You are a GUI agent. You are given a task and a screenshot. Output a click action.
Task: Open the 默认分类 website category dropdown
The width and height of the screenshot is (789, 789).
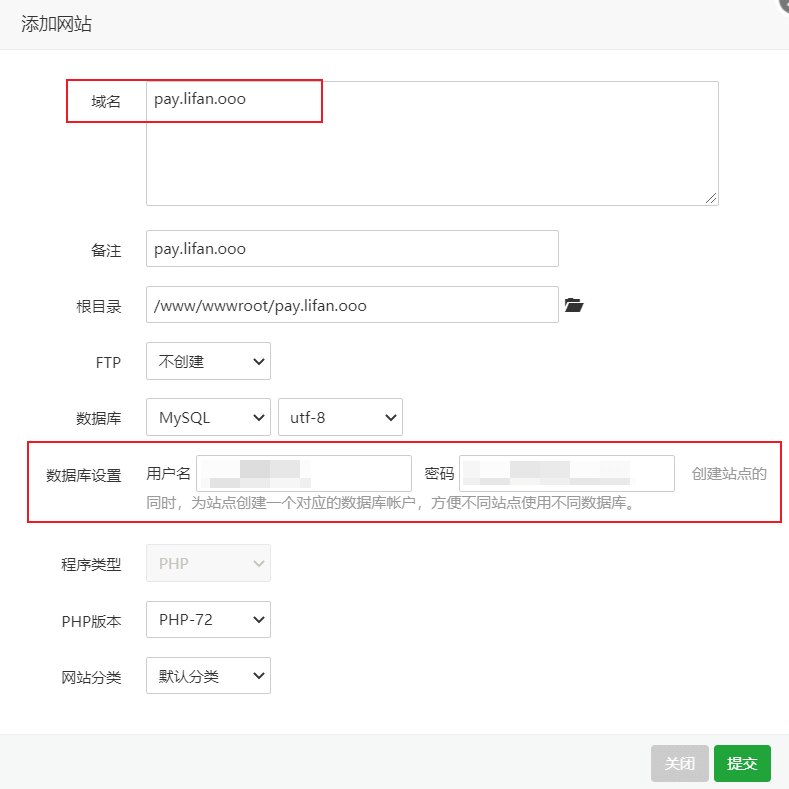(208, 676)
